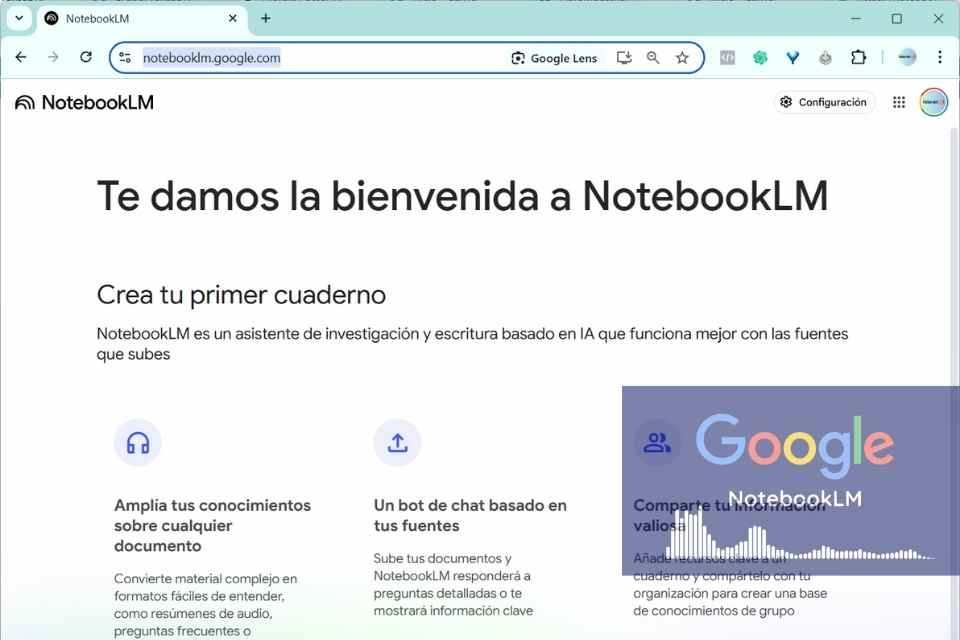Open the Chrome profile avatar in toolbar

point(907,58)
